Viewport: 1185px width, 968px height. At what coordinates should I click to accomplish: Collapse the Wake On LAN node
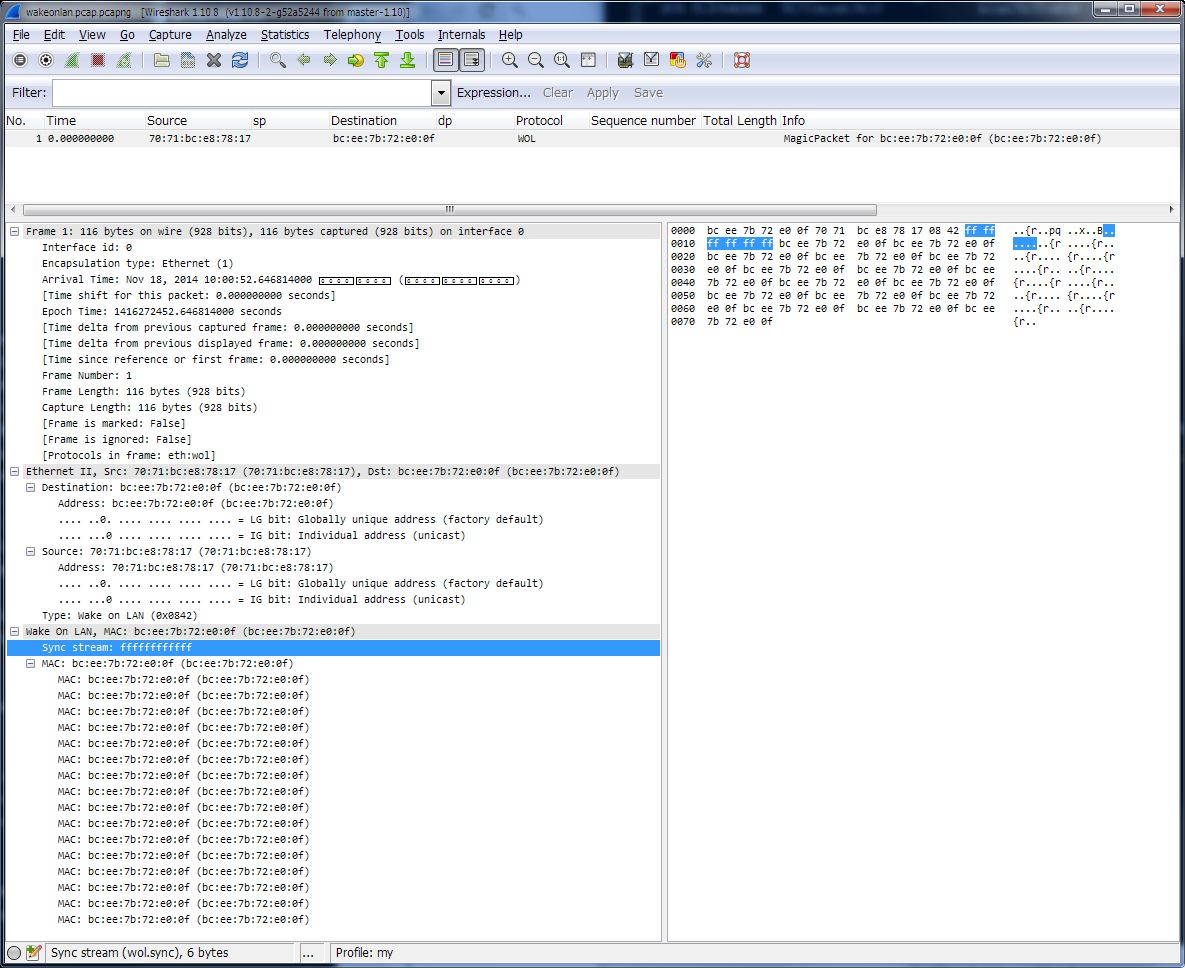point(14,632)
